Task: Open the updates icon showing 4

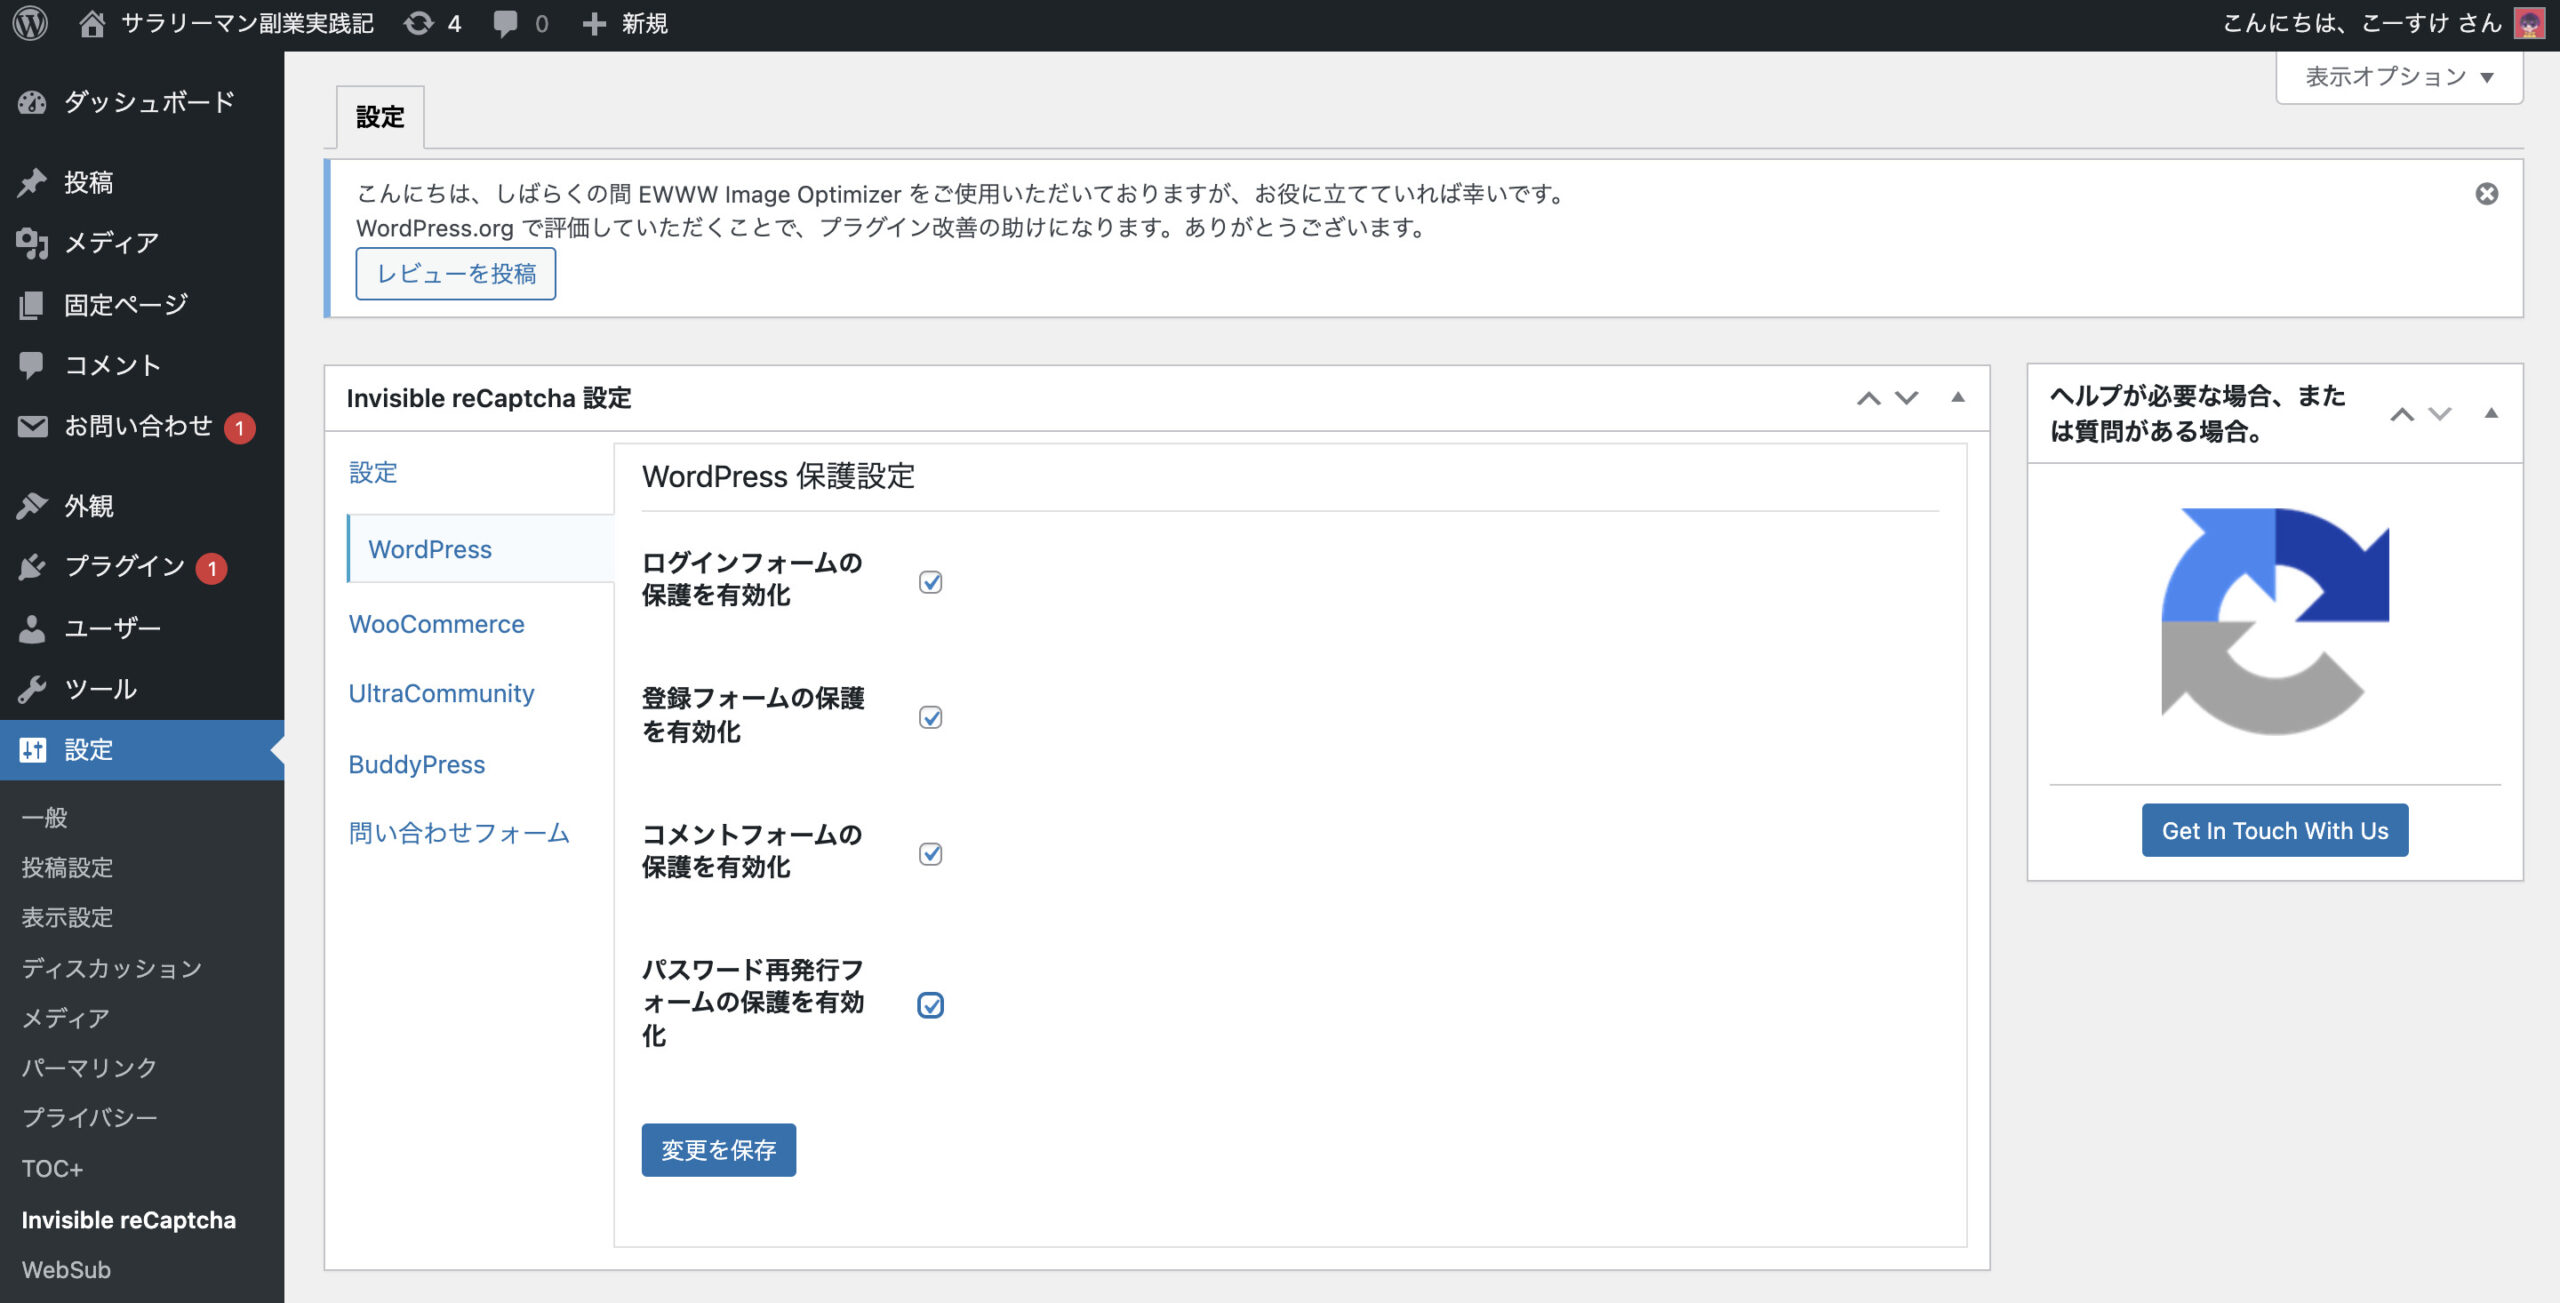Action: (x=419, y=23)
